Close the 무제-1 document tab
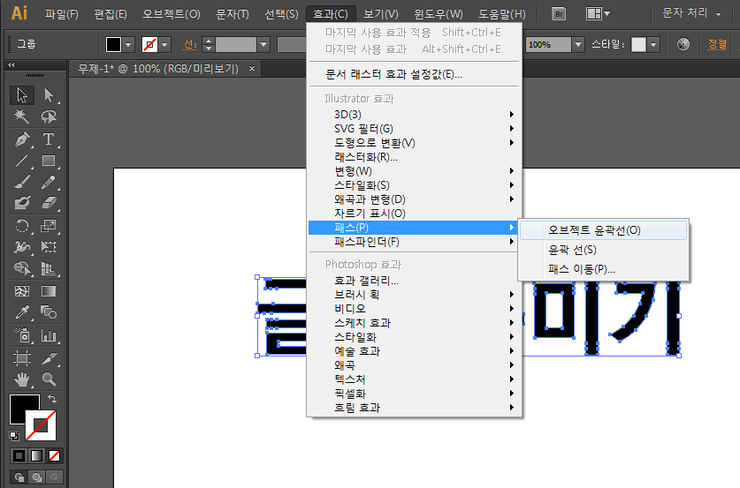Viewport: 740px width, 488px height. click(251, 69)
